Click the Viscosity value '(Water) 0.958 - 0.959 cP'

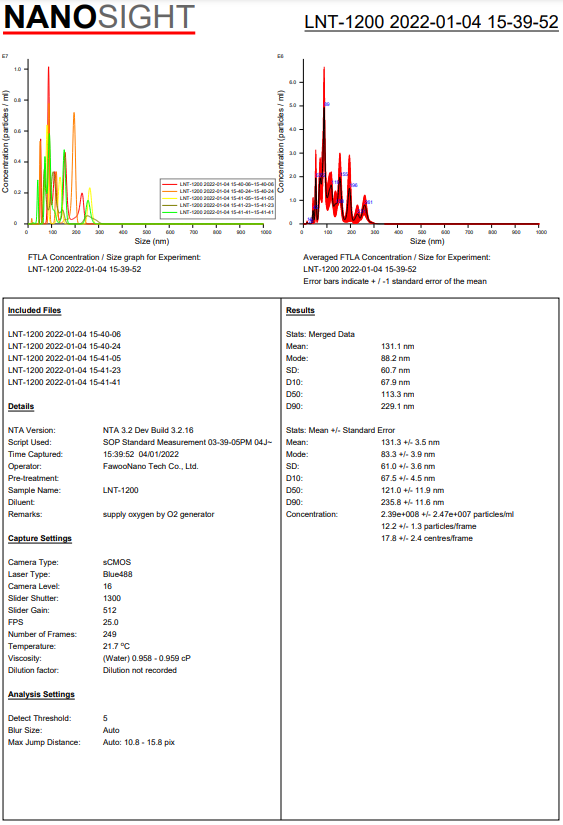147,658
